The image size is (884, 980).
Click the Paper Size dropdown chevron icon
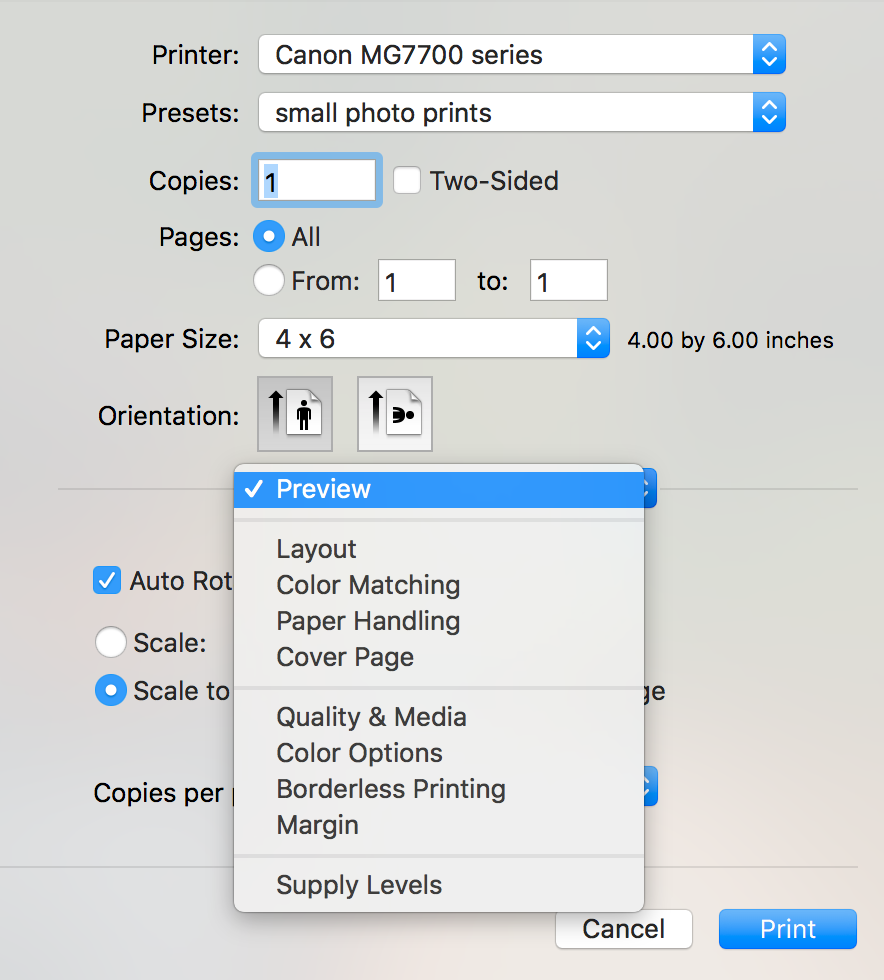tap(593, 338)
